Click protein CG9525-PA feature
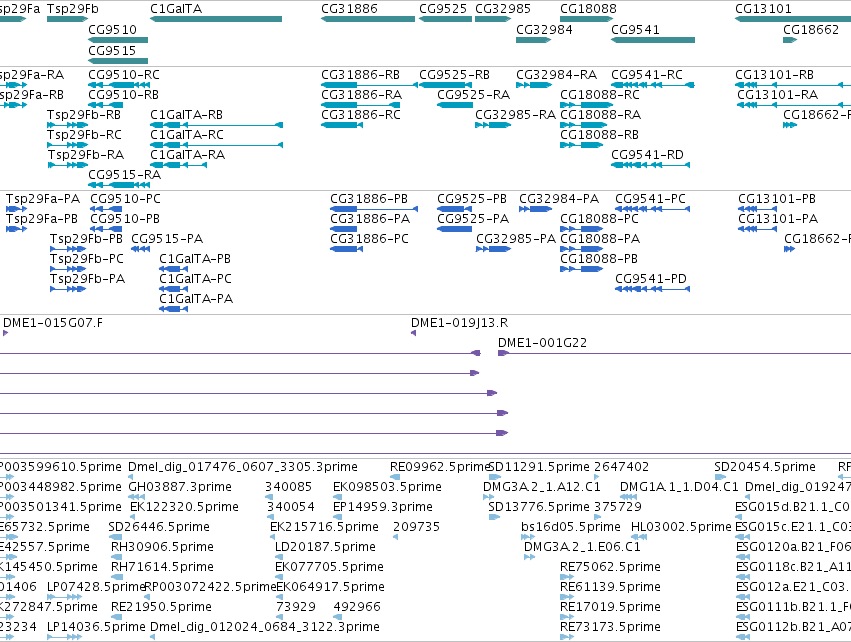This screenshot has height=642, width=851. pos(455,229)
